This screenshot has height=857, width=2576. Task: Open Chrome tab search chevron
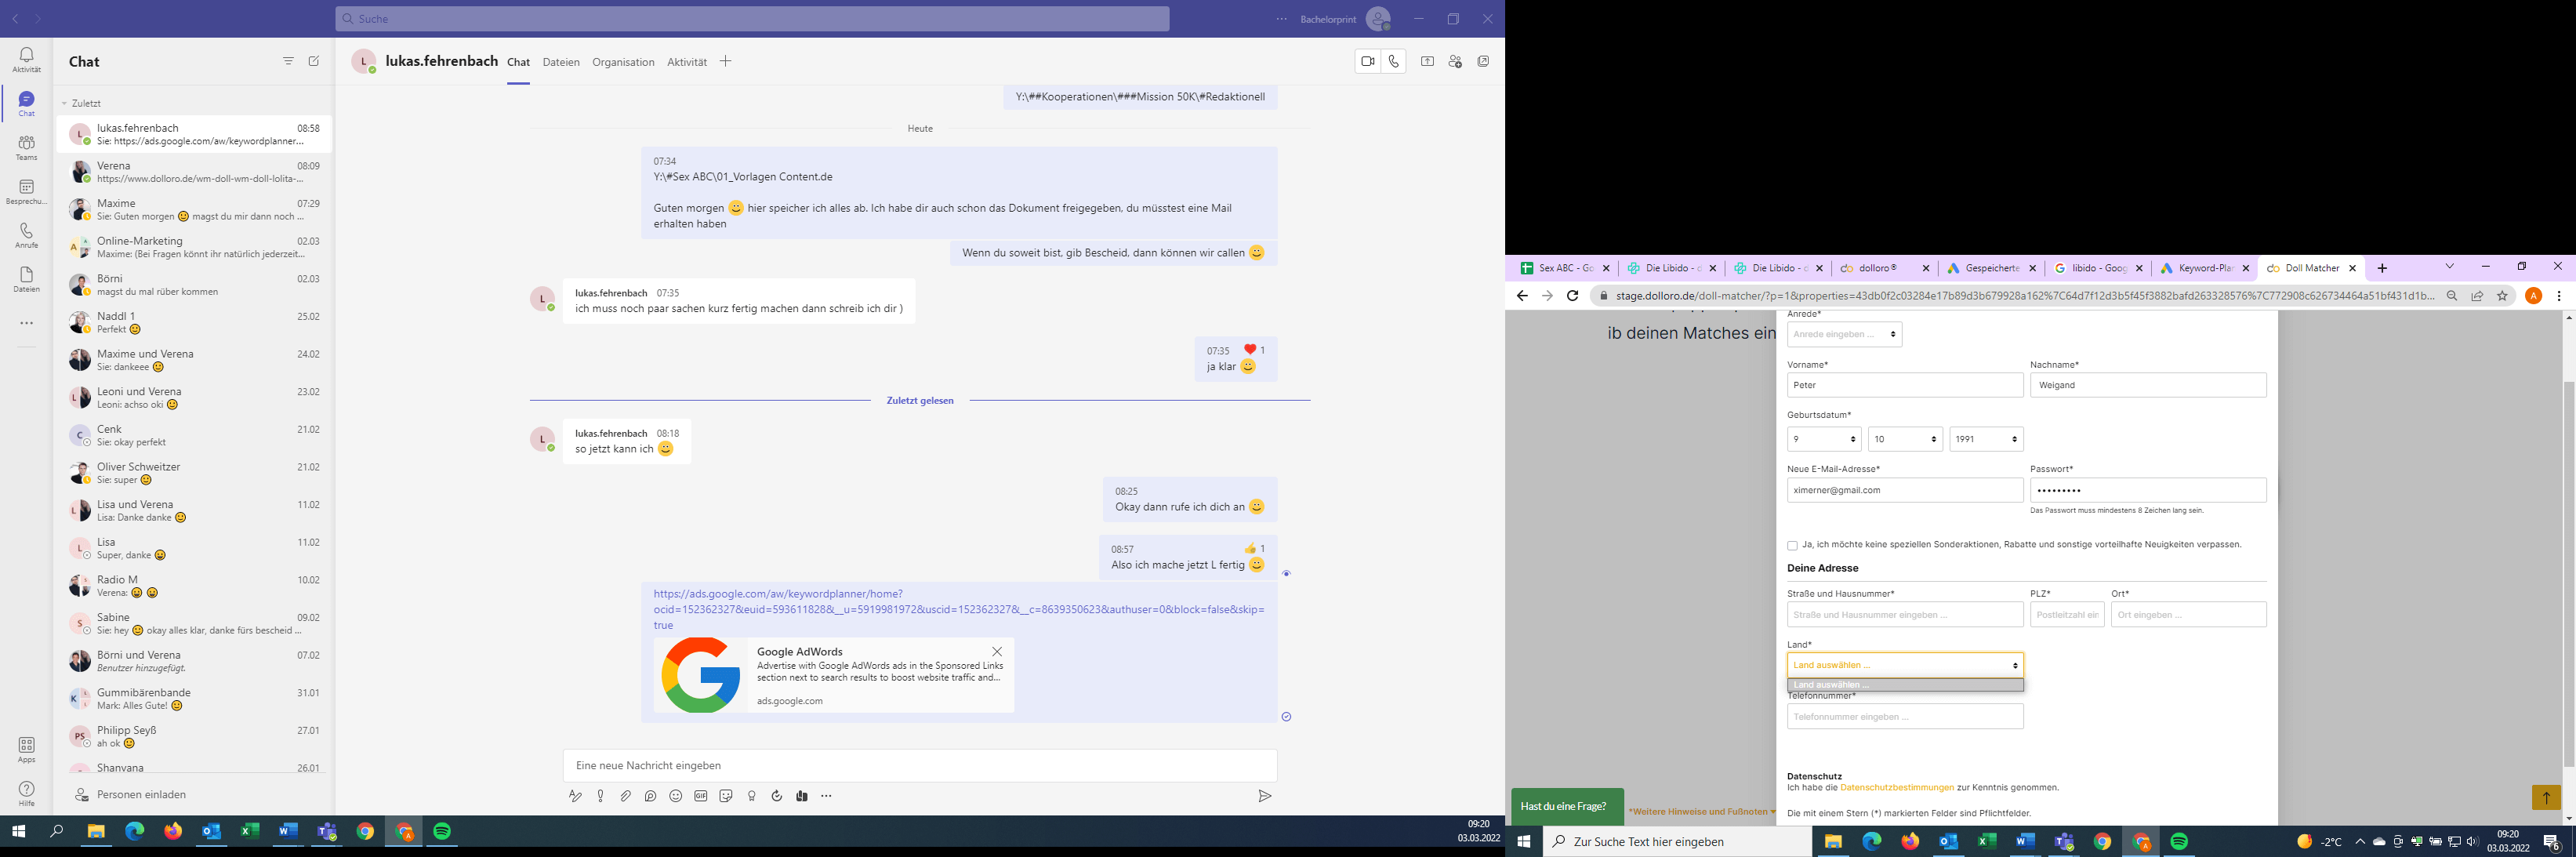coord(2449,266)
